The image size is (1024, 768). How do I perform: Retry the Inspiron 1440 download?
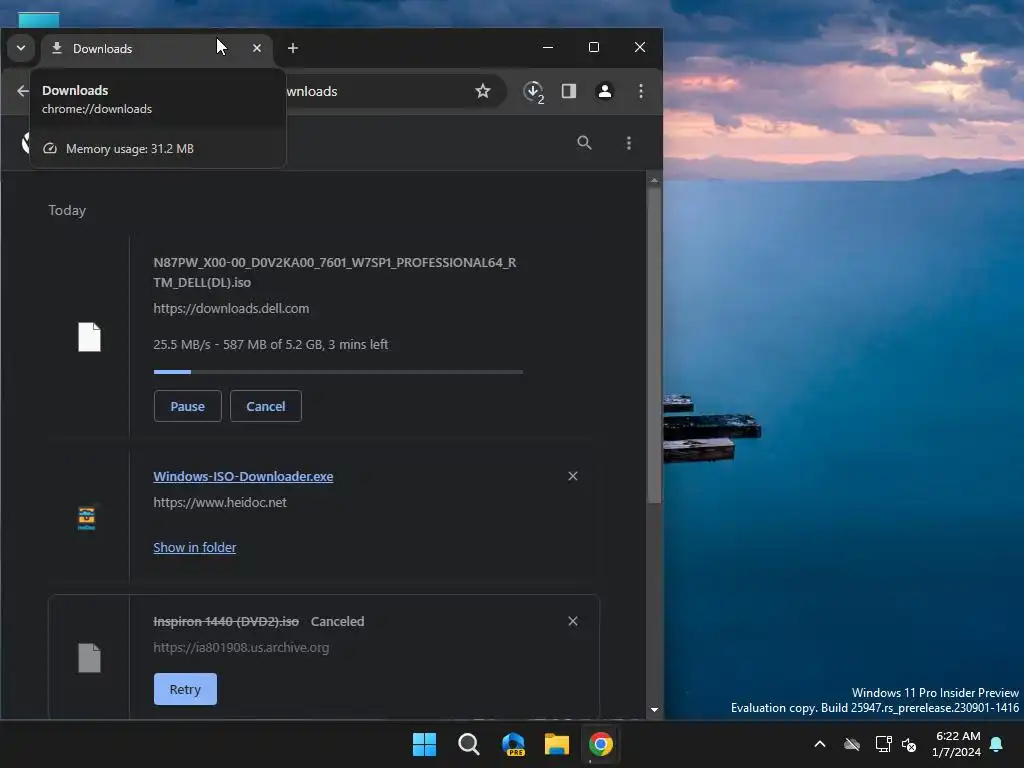click(x=185, y=689)
